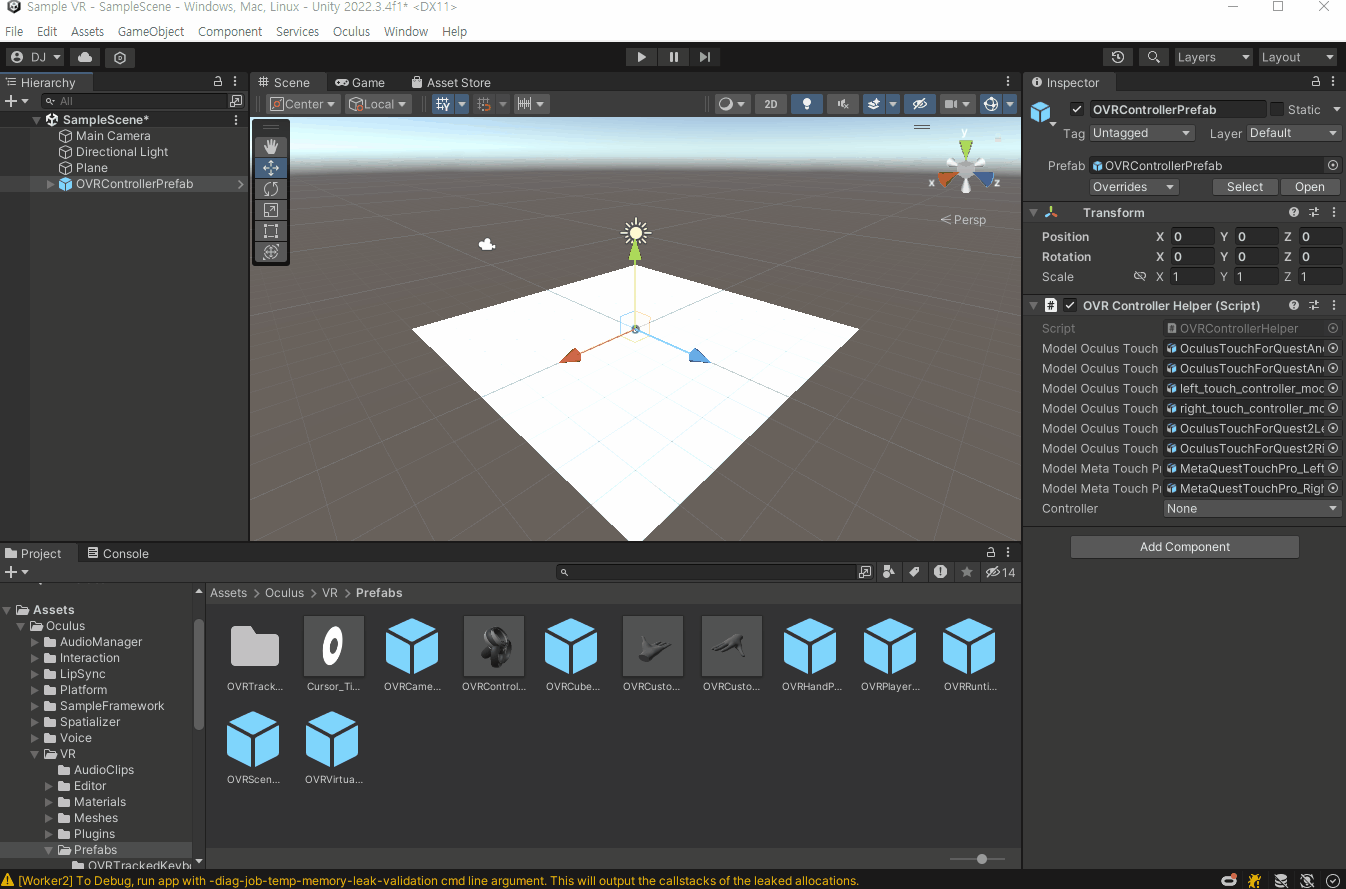
Task: Select the Scale tool
Action: click(270, 210)
